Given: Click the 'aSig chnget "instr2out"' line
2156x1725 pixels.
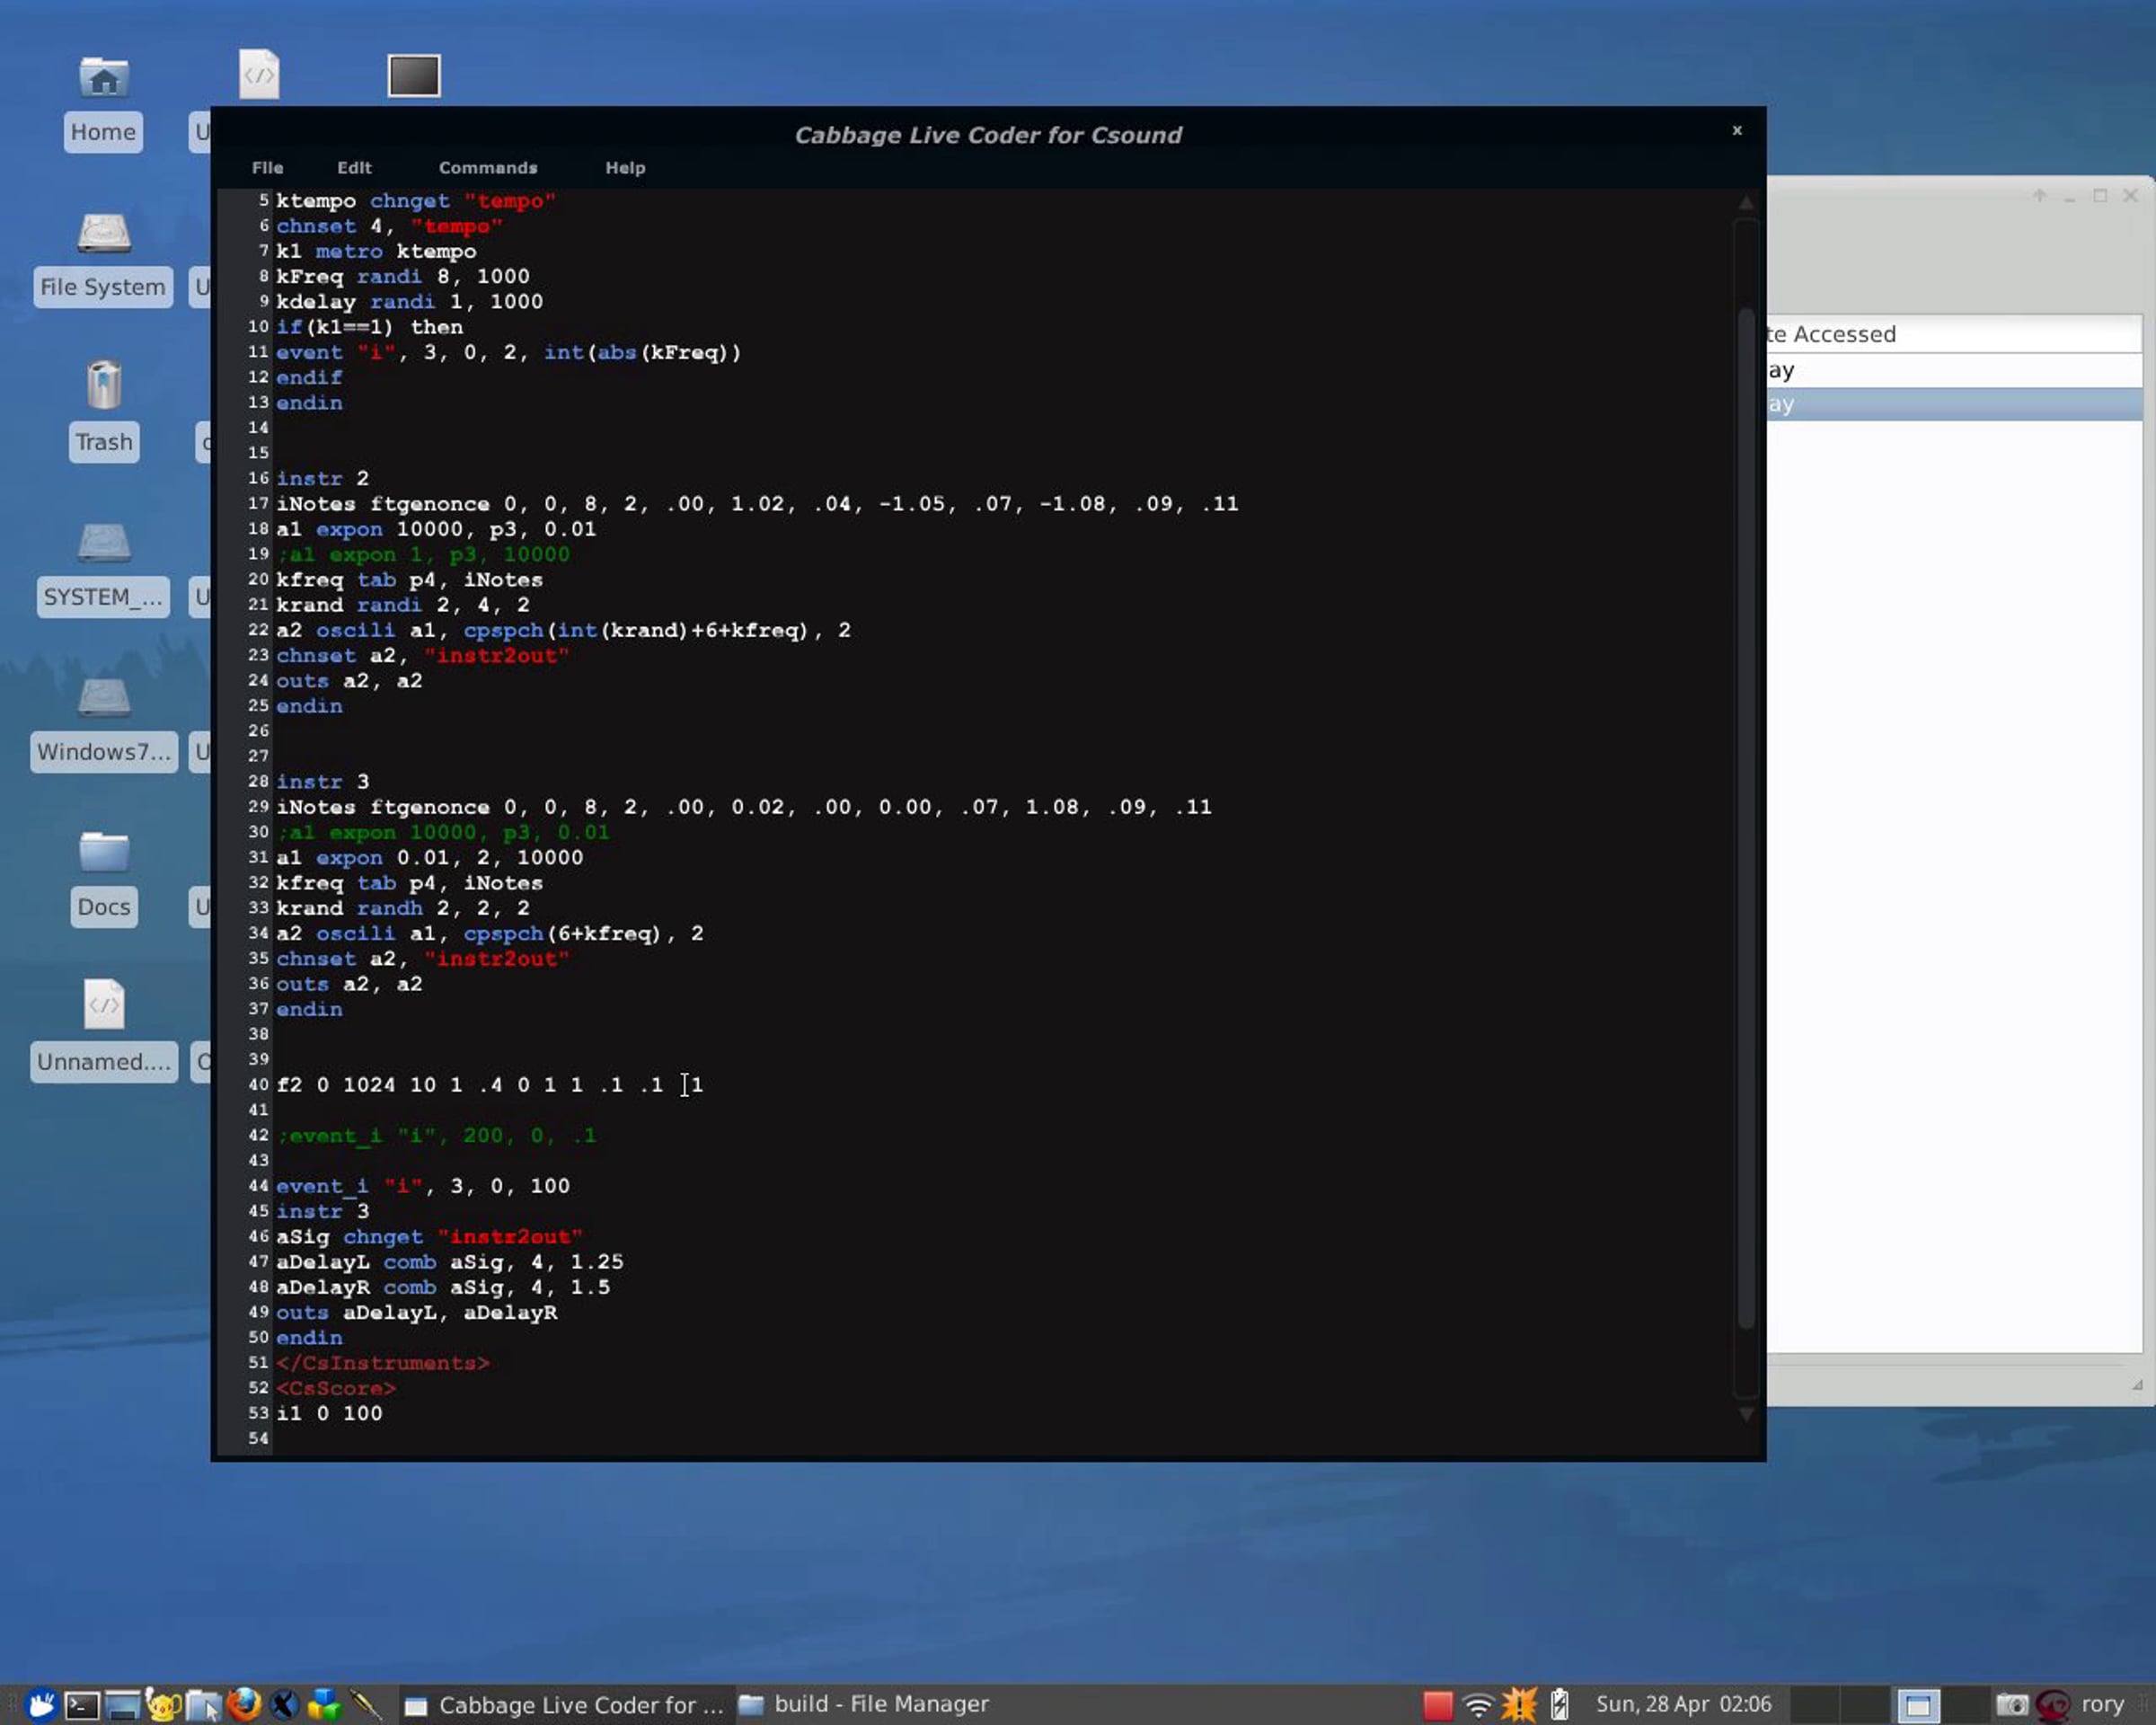Looking at the screenshot, I should click(x=430, y=1237).
